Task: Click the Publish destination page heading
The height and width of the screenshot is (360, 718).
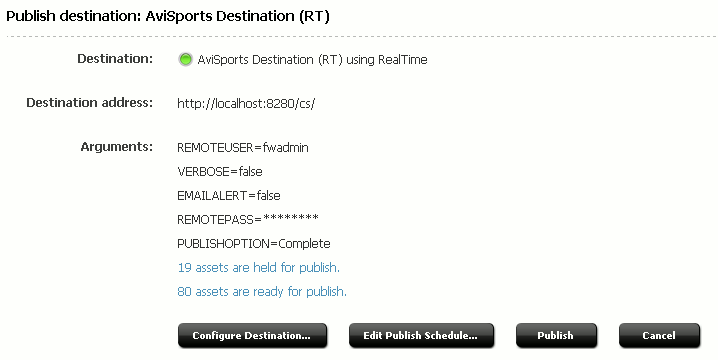Action: [x=168, y=16]
